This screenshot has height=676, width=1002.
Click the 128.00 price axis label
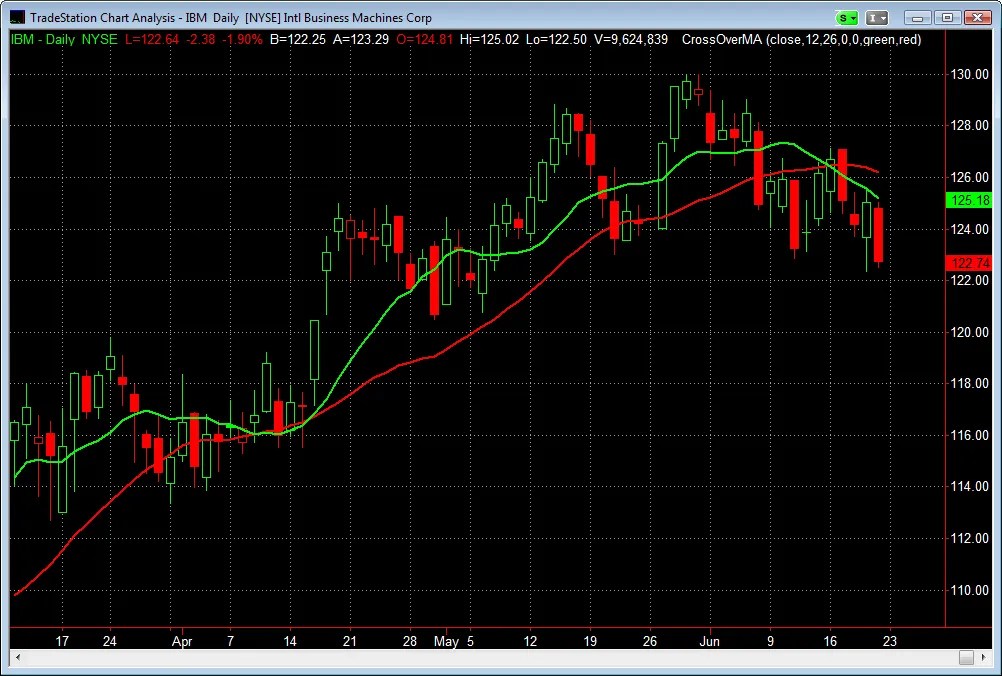tap(969, 126)
